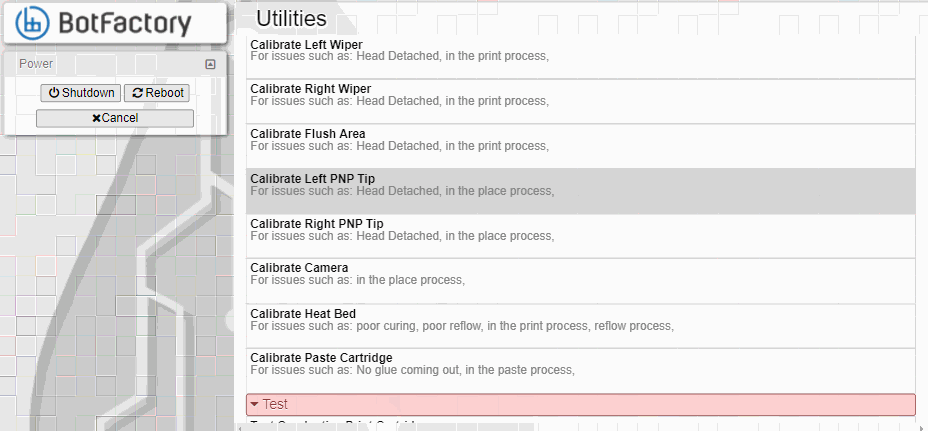Choose Calibrate Right PNP Tip
The width and height of the screenshot is (928, 431).
[580, 236]
